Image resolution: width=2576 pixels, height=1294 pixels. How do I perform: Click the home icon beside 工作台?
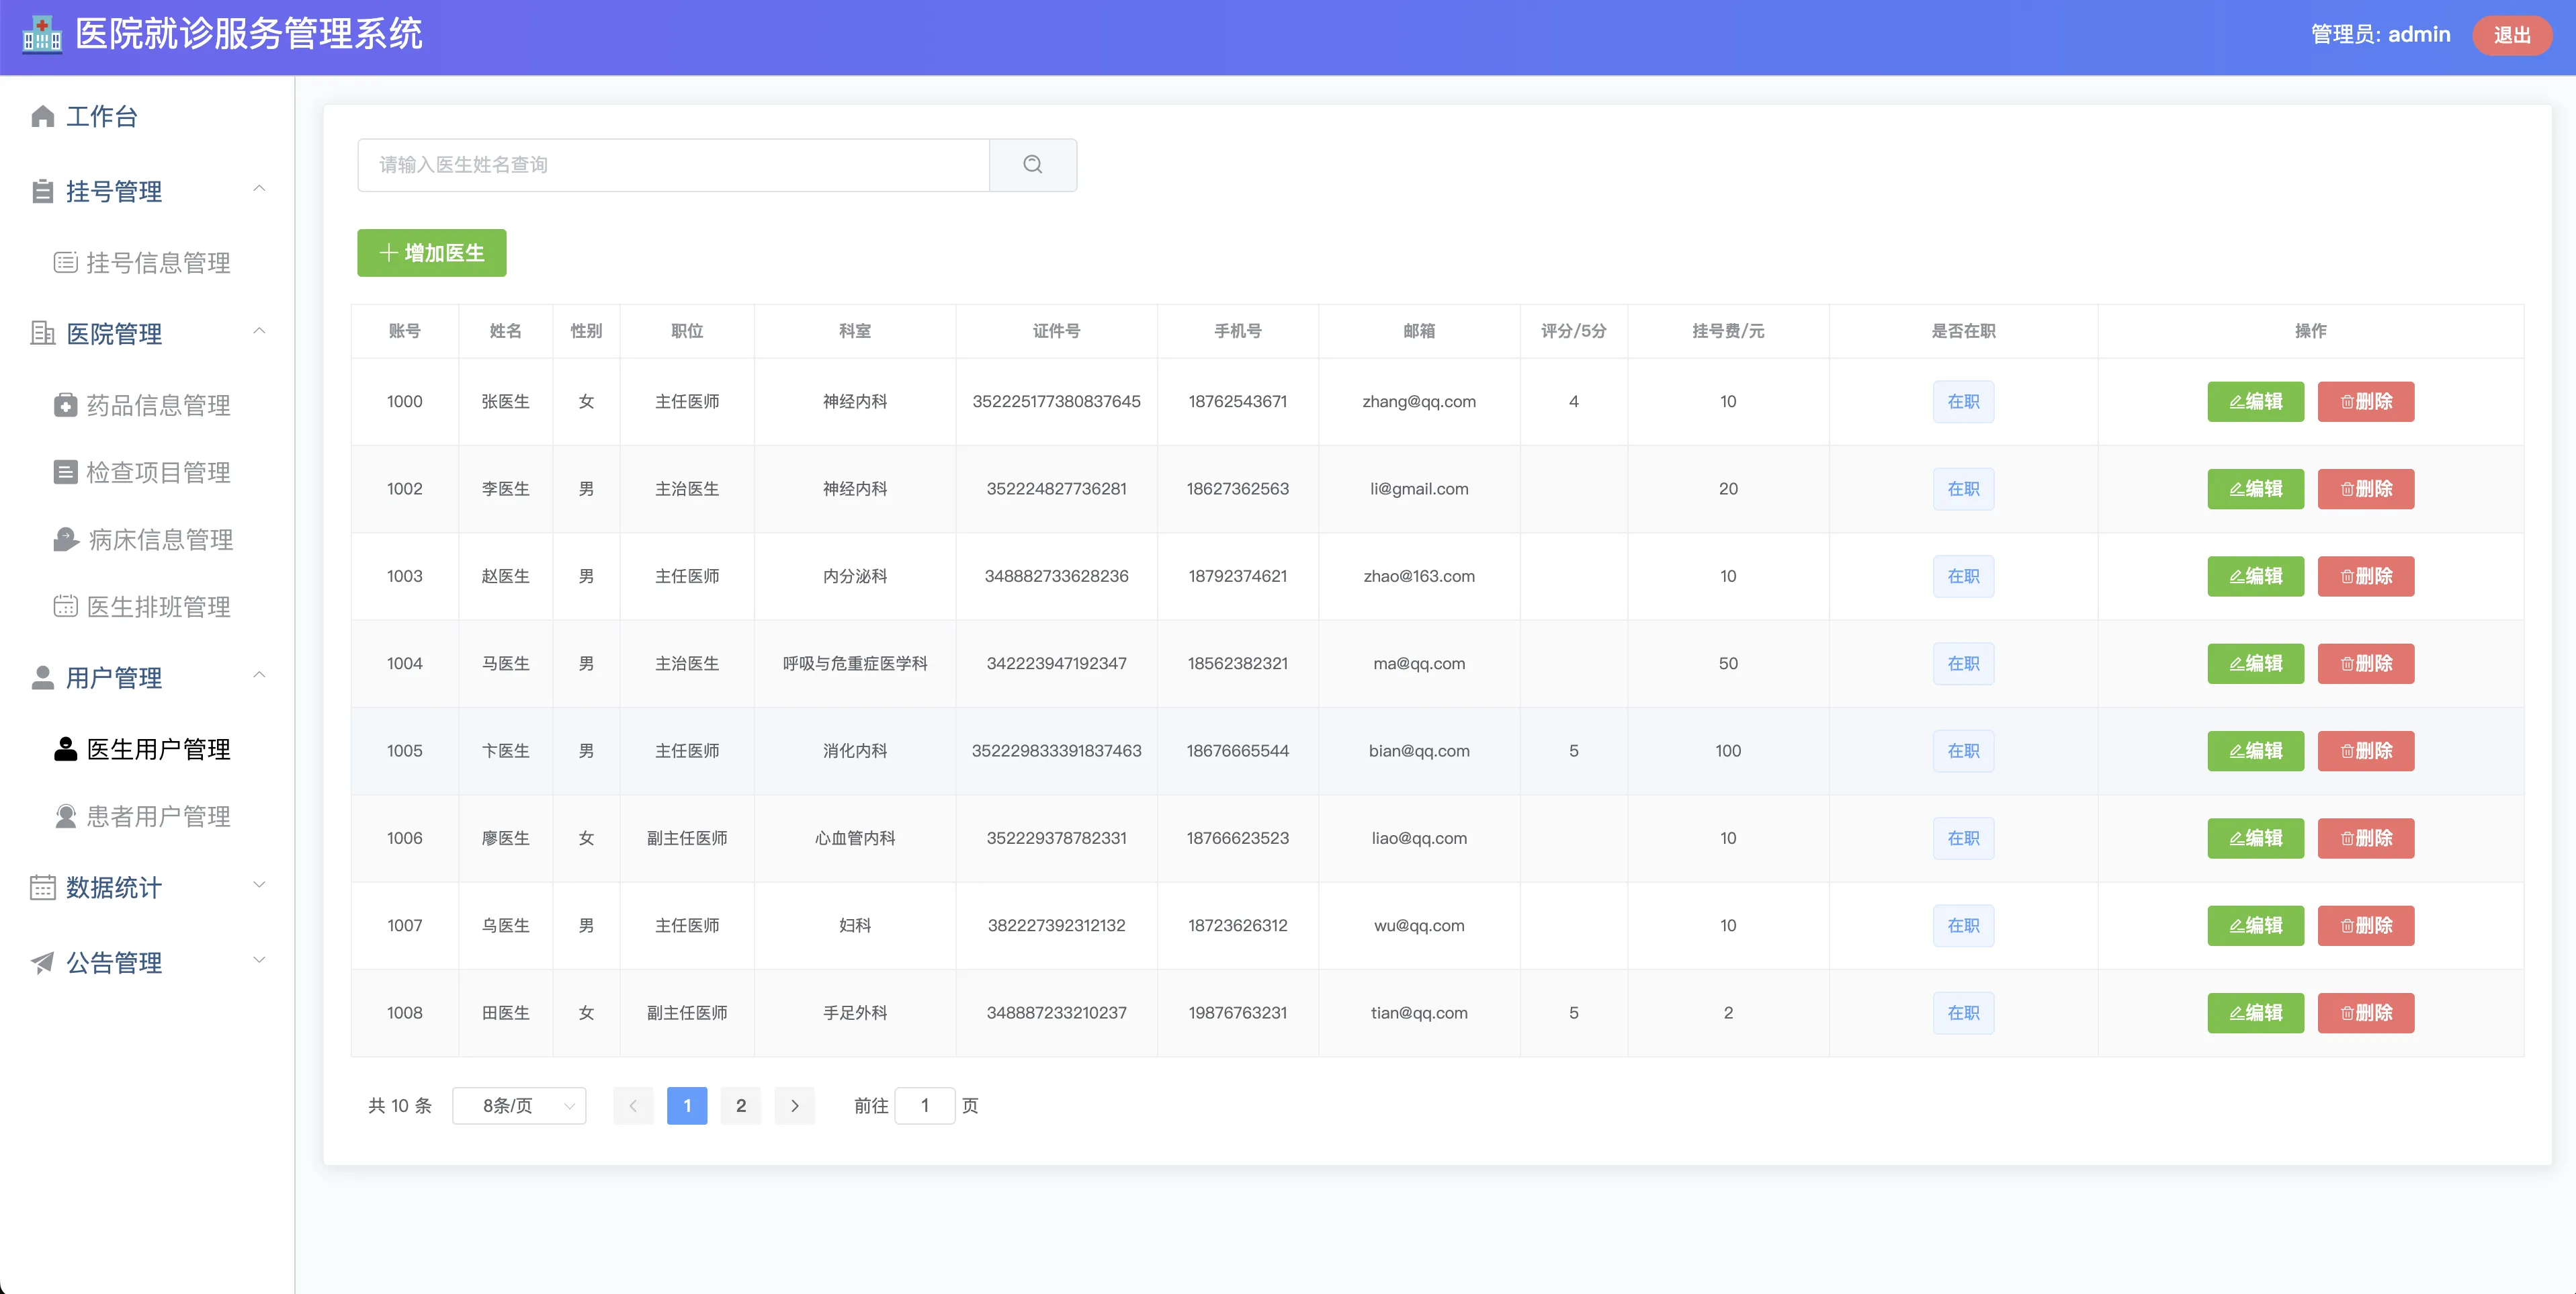click(42, 117)
